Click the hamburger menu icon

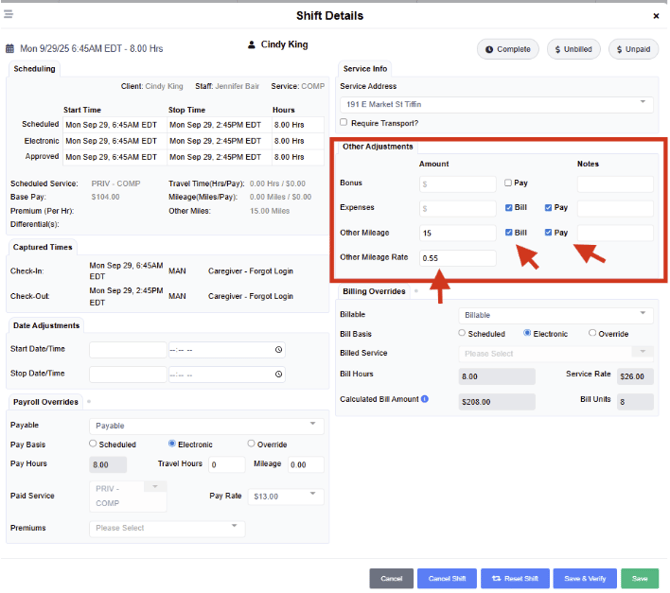9,14
